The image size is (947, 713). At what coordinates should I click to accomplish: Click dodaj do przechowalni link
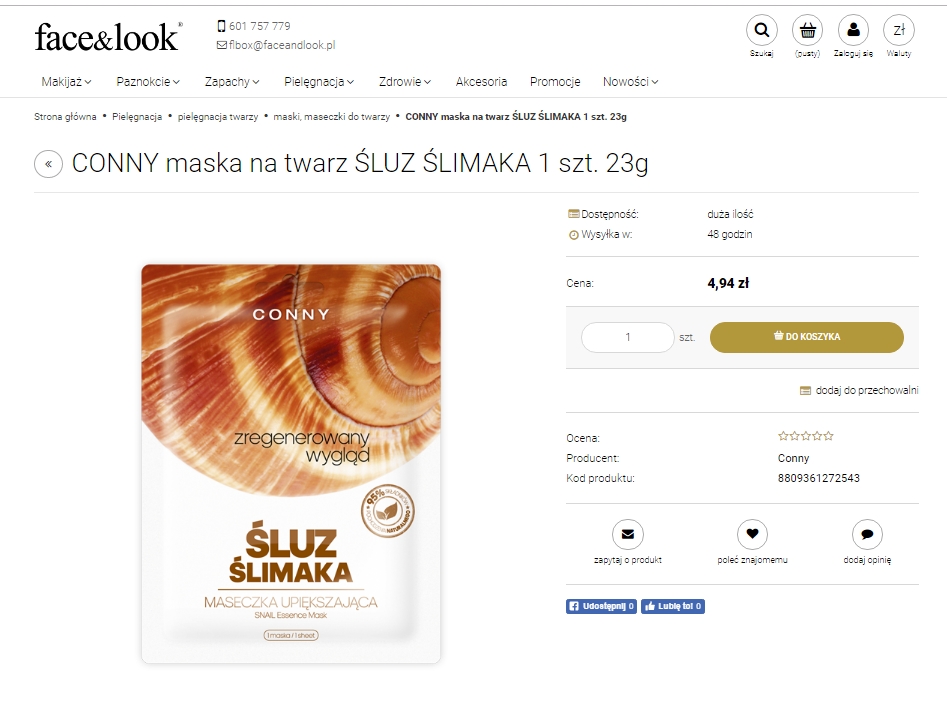pyautogui.click(x=858, y=391)
